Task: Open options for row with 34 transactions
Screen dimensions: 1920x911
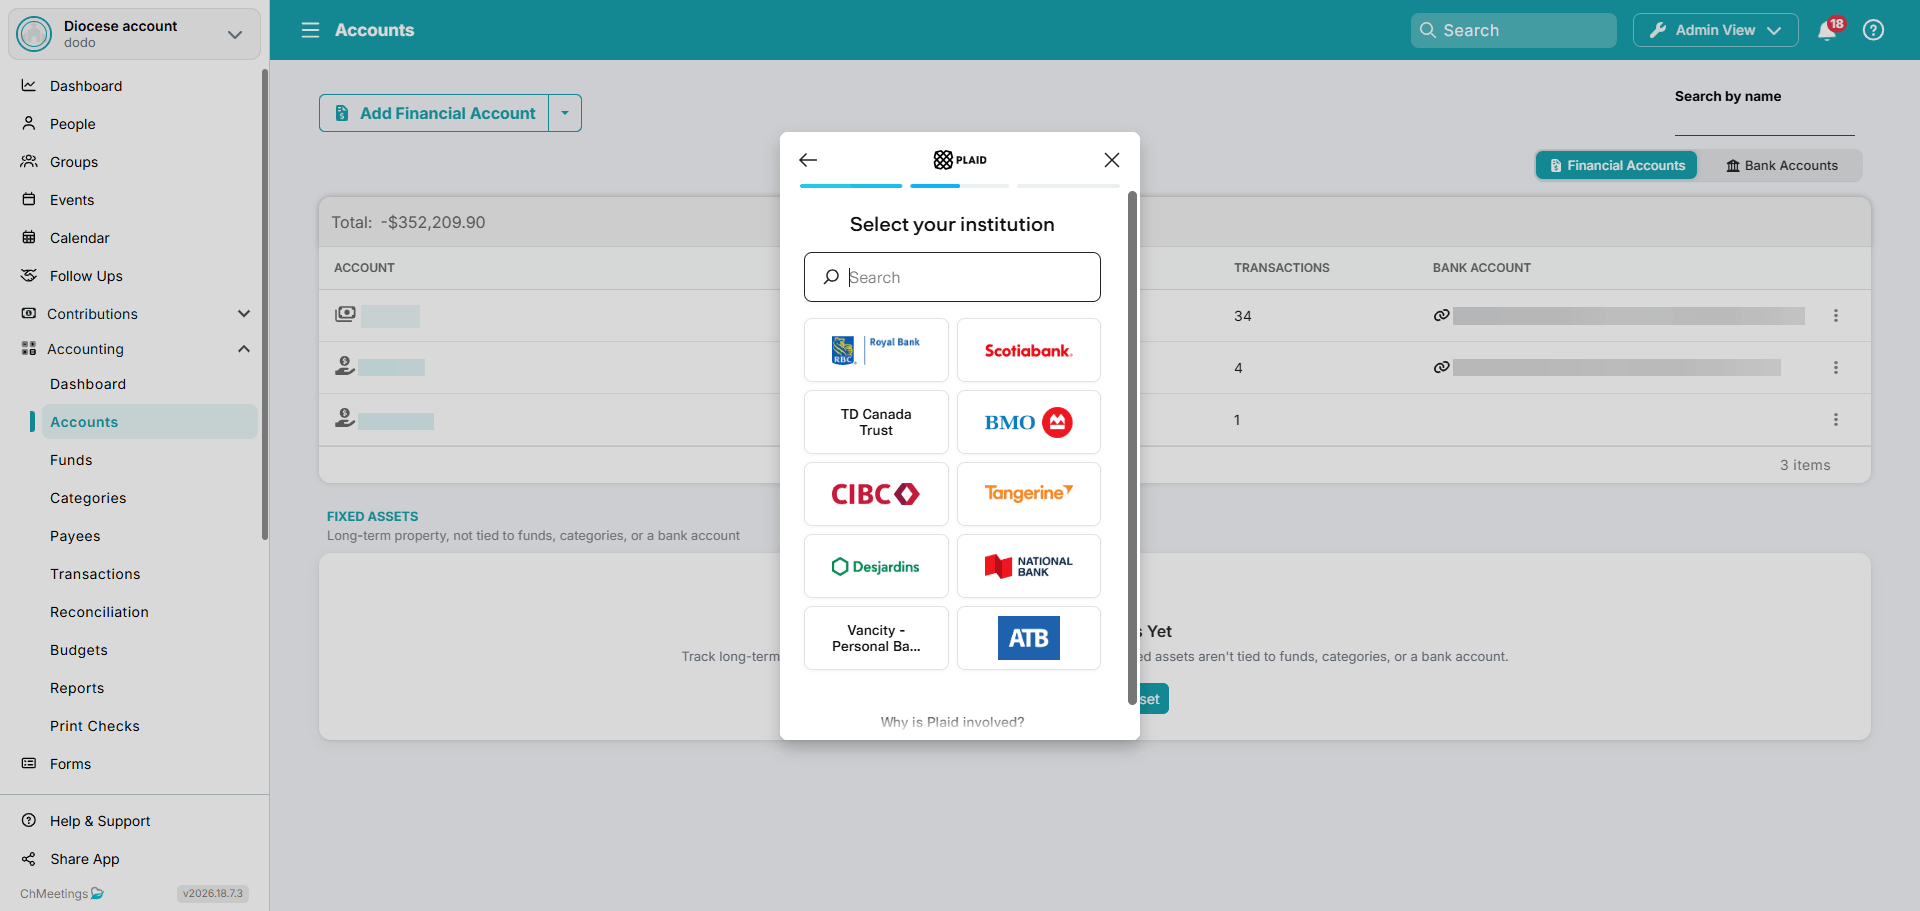Action: point(1836,316)
